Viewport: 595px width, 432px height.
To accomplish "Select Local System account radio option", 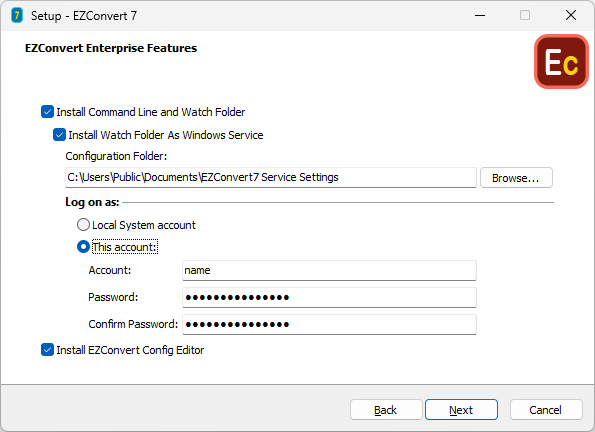I will pos(83,225).
